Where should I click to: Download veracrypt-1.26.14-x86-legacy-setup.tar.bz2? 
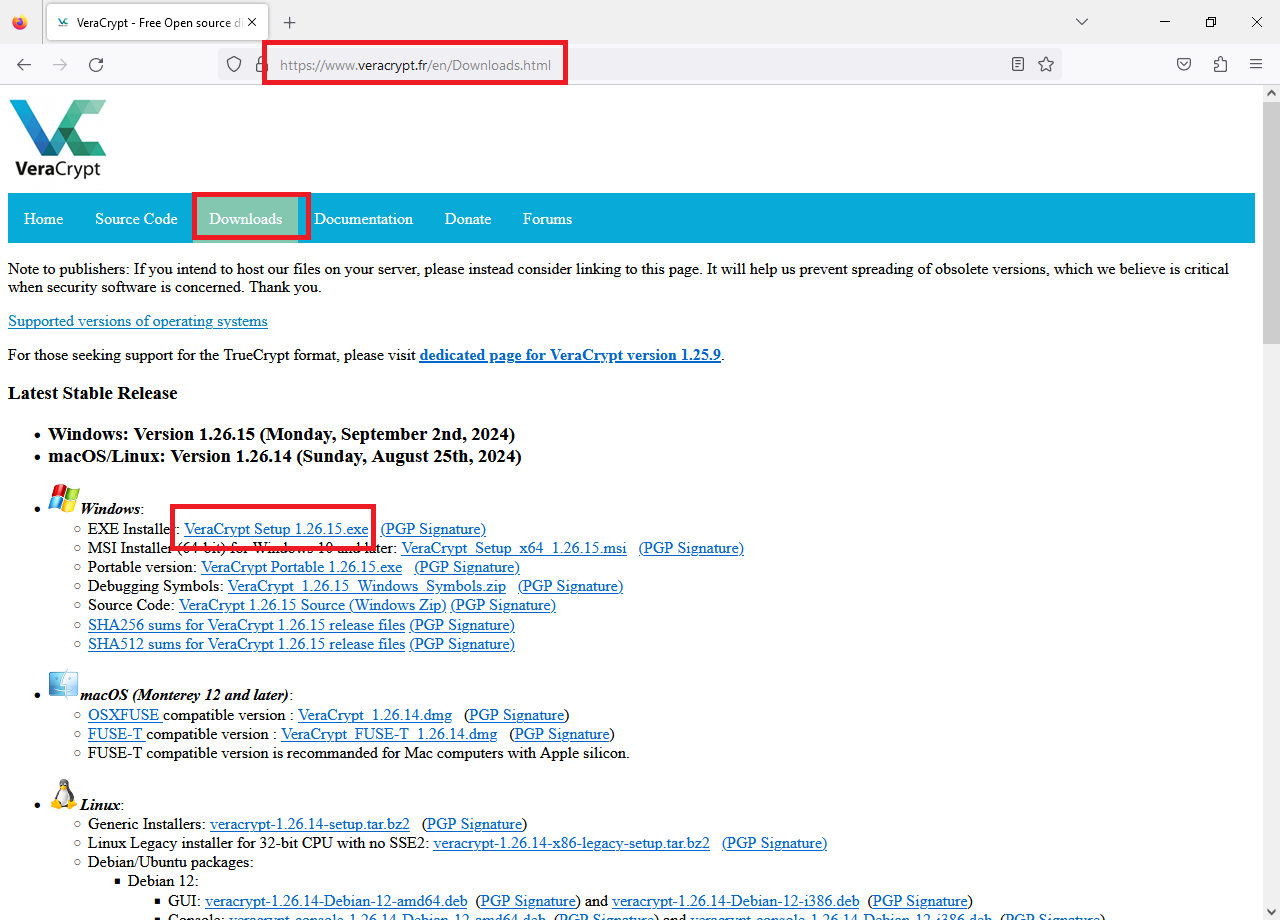tap(571, 843)
